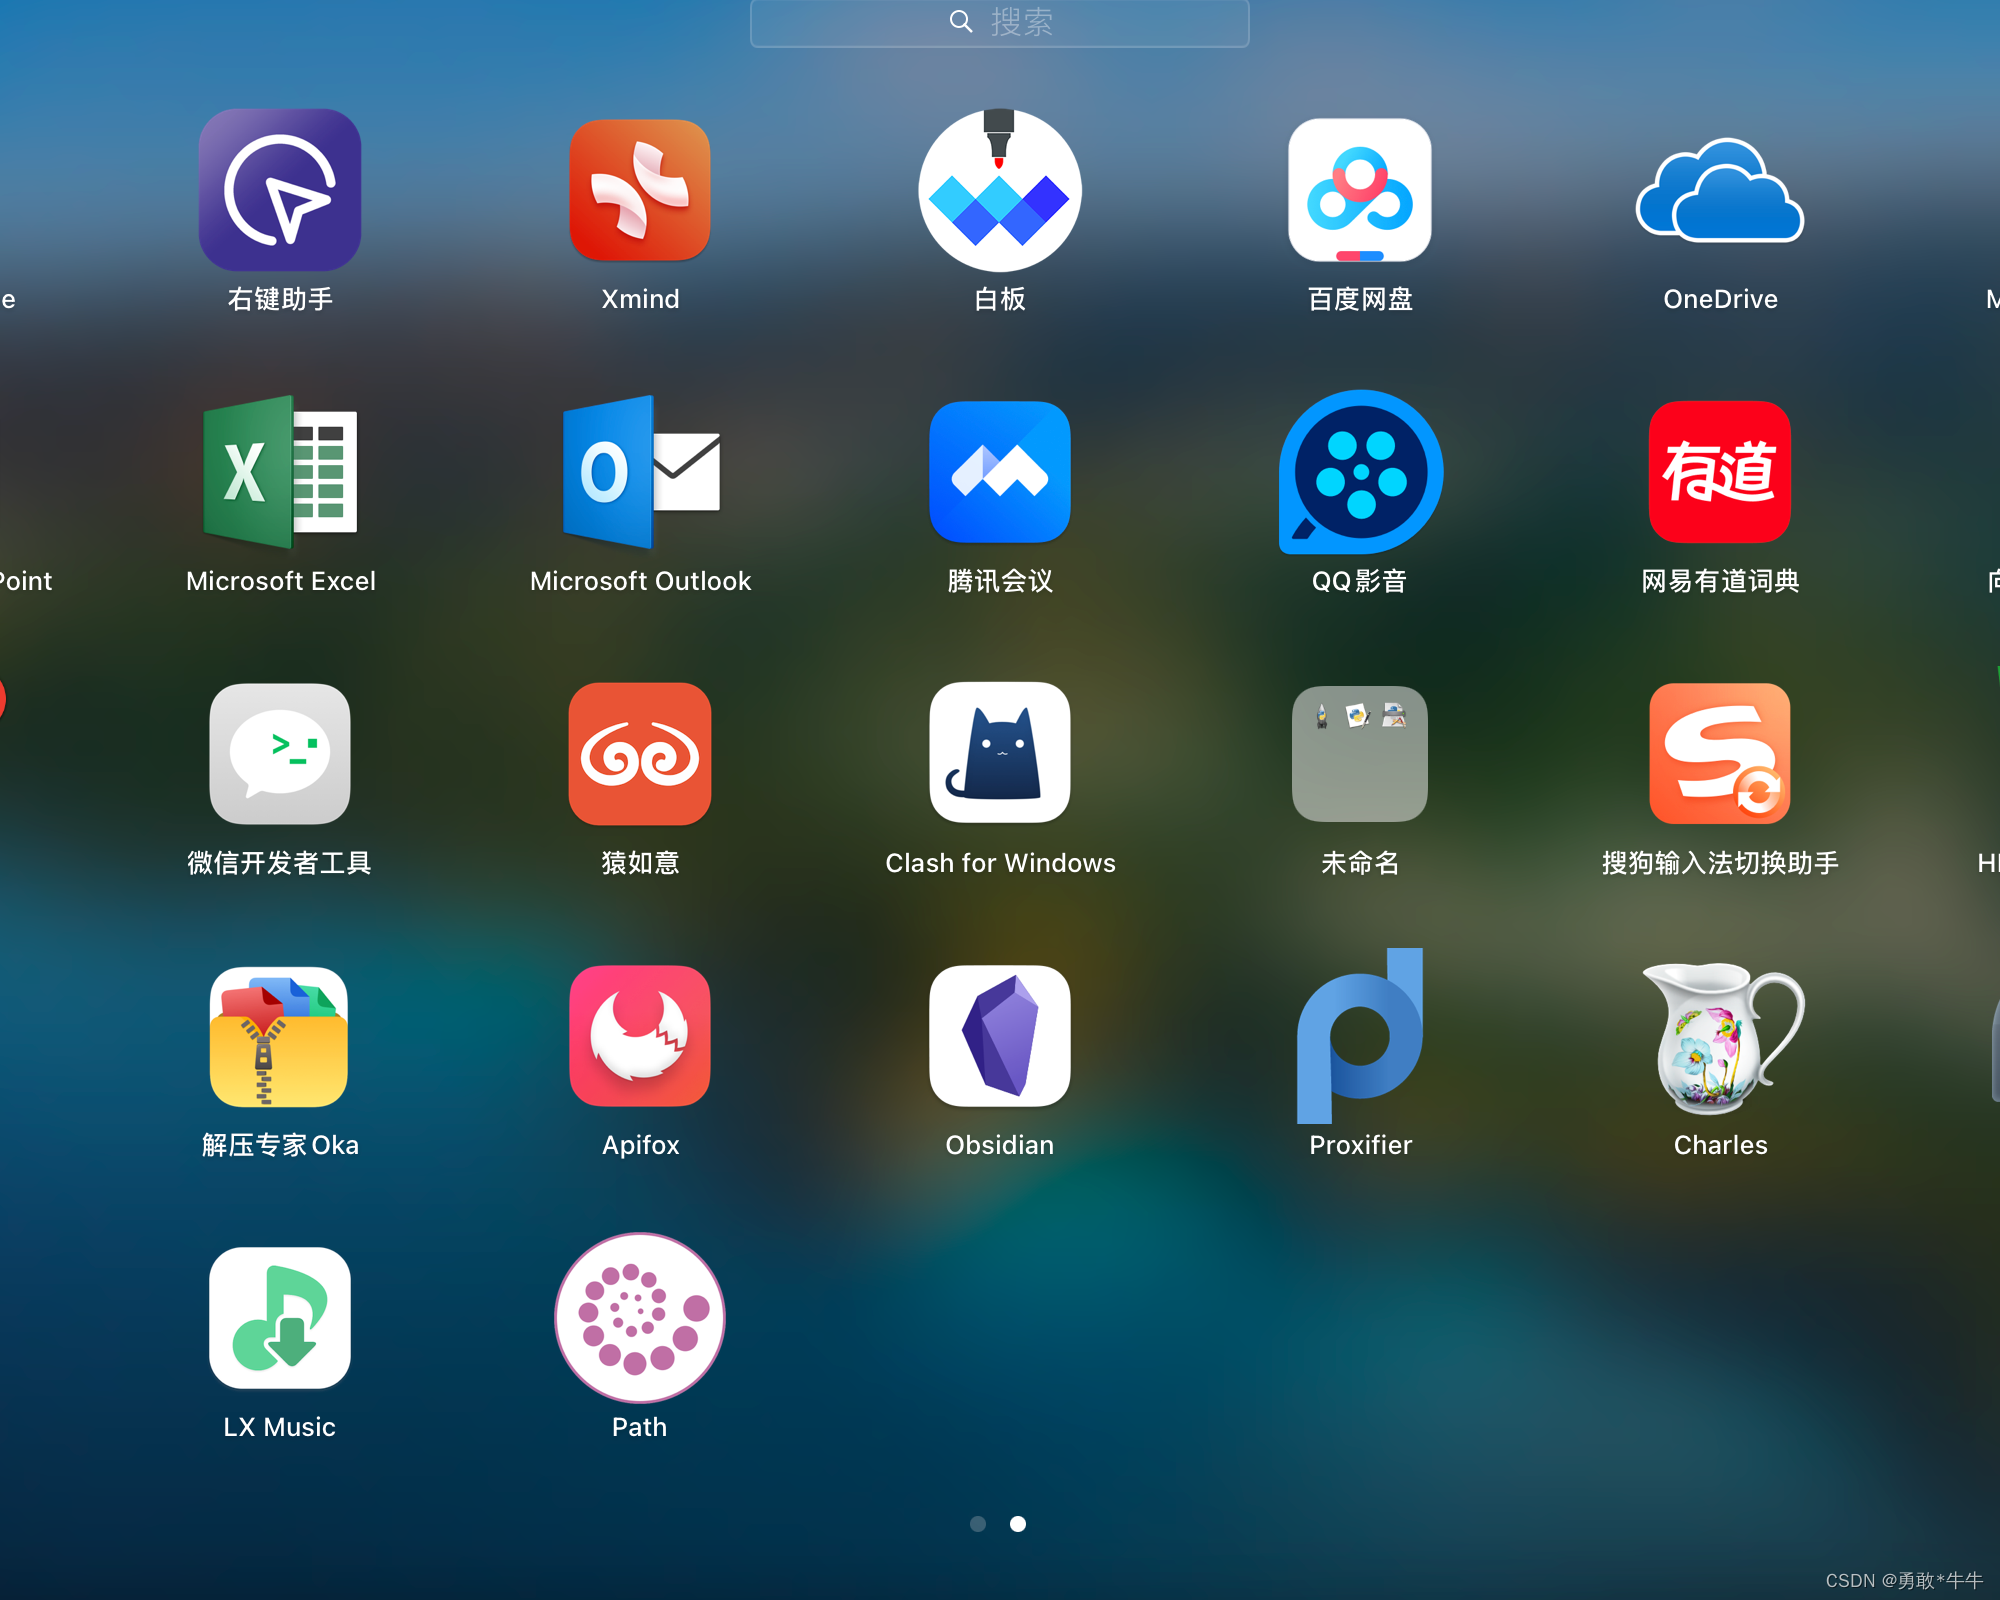The height and width of the screenshot is (1600, 2000).
Task: Launch LX Music
Action: tap(280, 1318)
